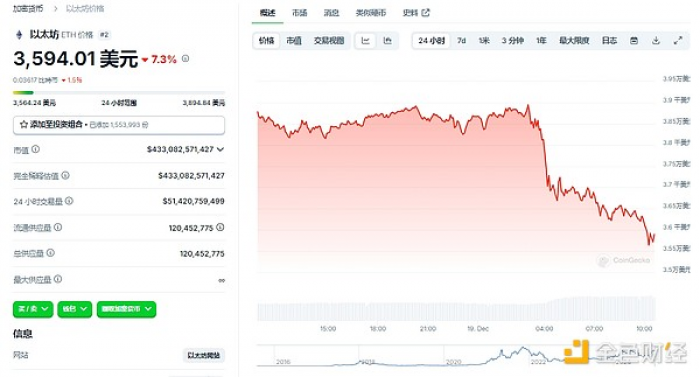This screenshot has height=377, width=700.
Task: Open the News tab
Action: [331, 13]
